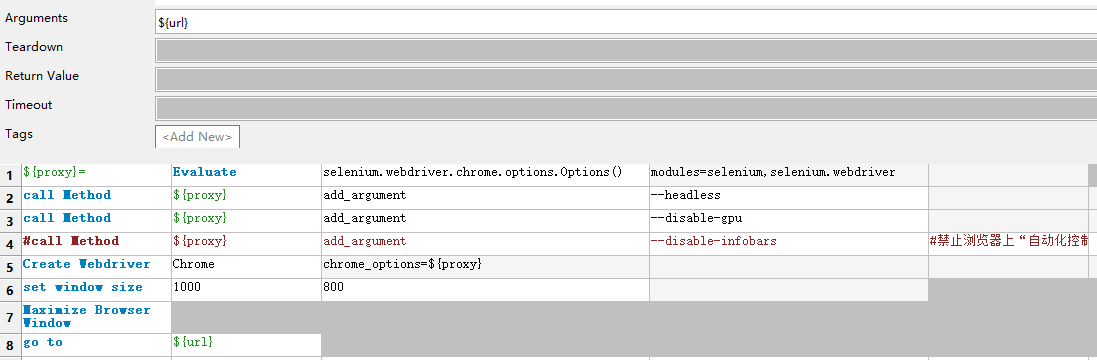The height and width of the screenshot is (360, 1097).
Task: Click the modules=selenium,selenium.webdriver cell
Action: (x=789, y=175)
